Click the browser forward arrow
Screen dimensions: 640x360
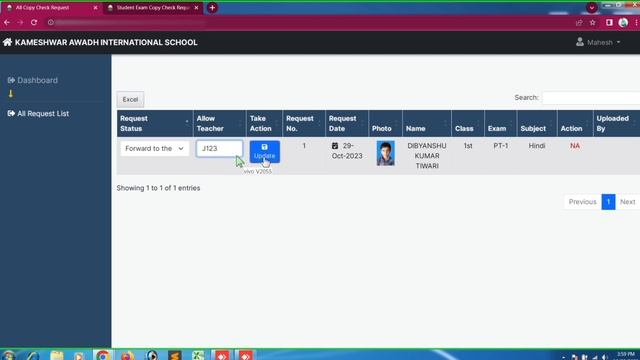click(x=20, y=22)
